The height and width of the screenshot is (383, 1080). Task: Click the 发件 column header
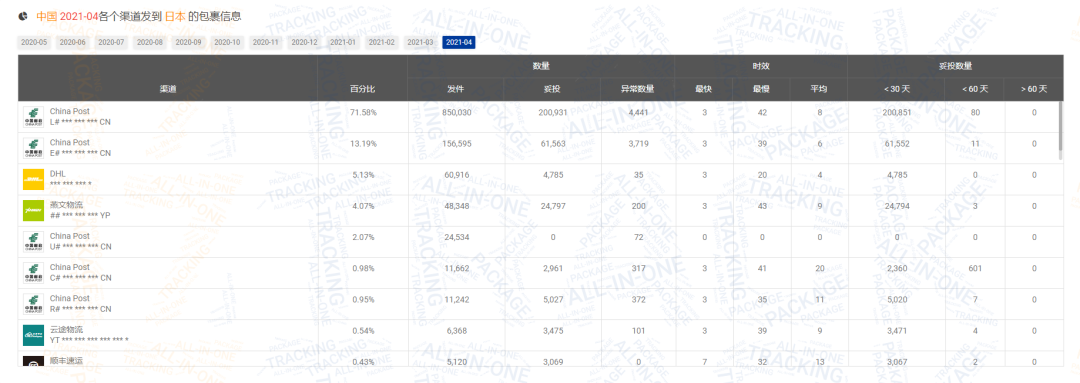click(456, 90)
